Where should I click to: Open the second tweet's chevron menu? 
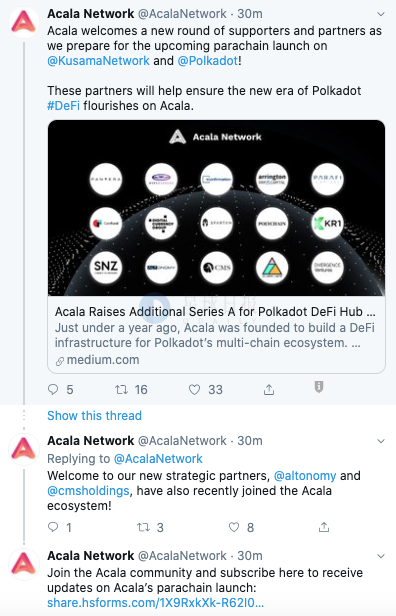tap(381, 441)
